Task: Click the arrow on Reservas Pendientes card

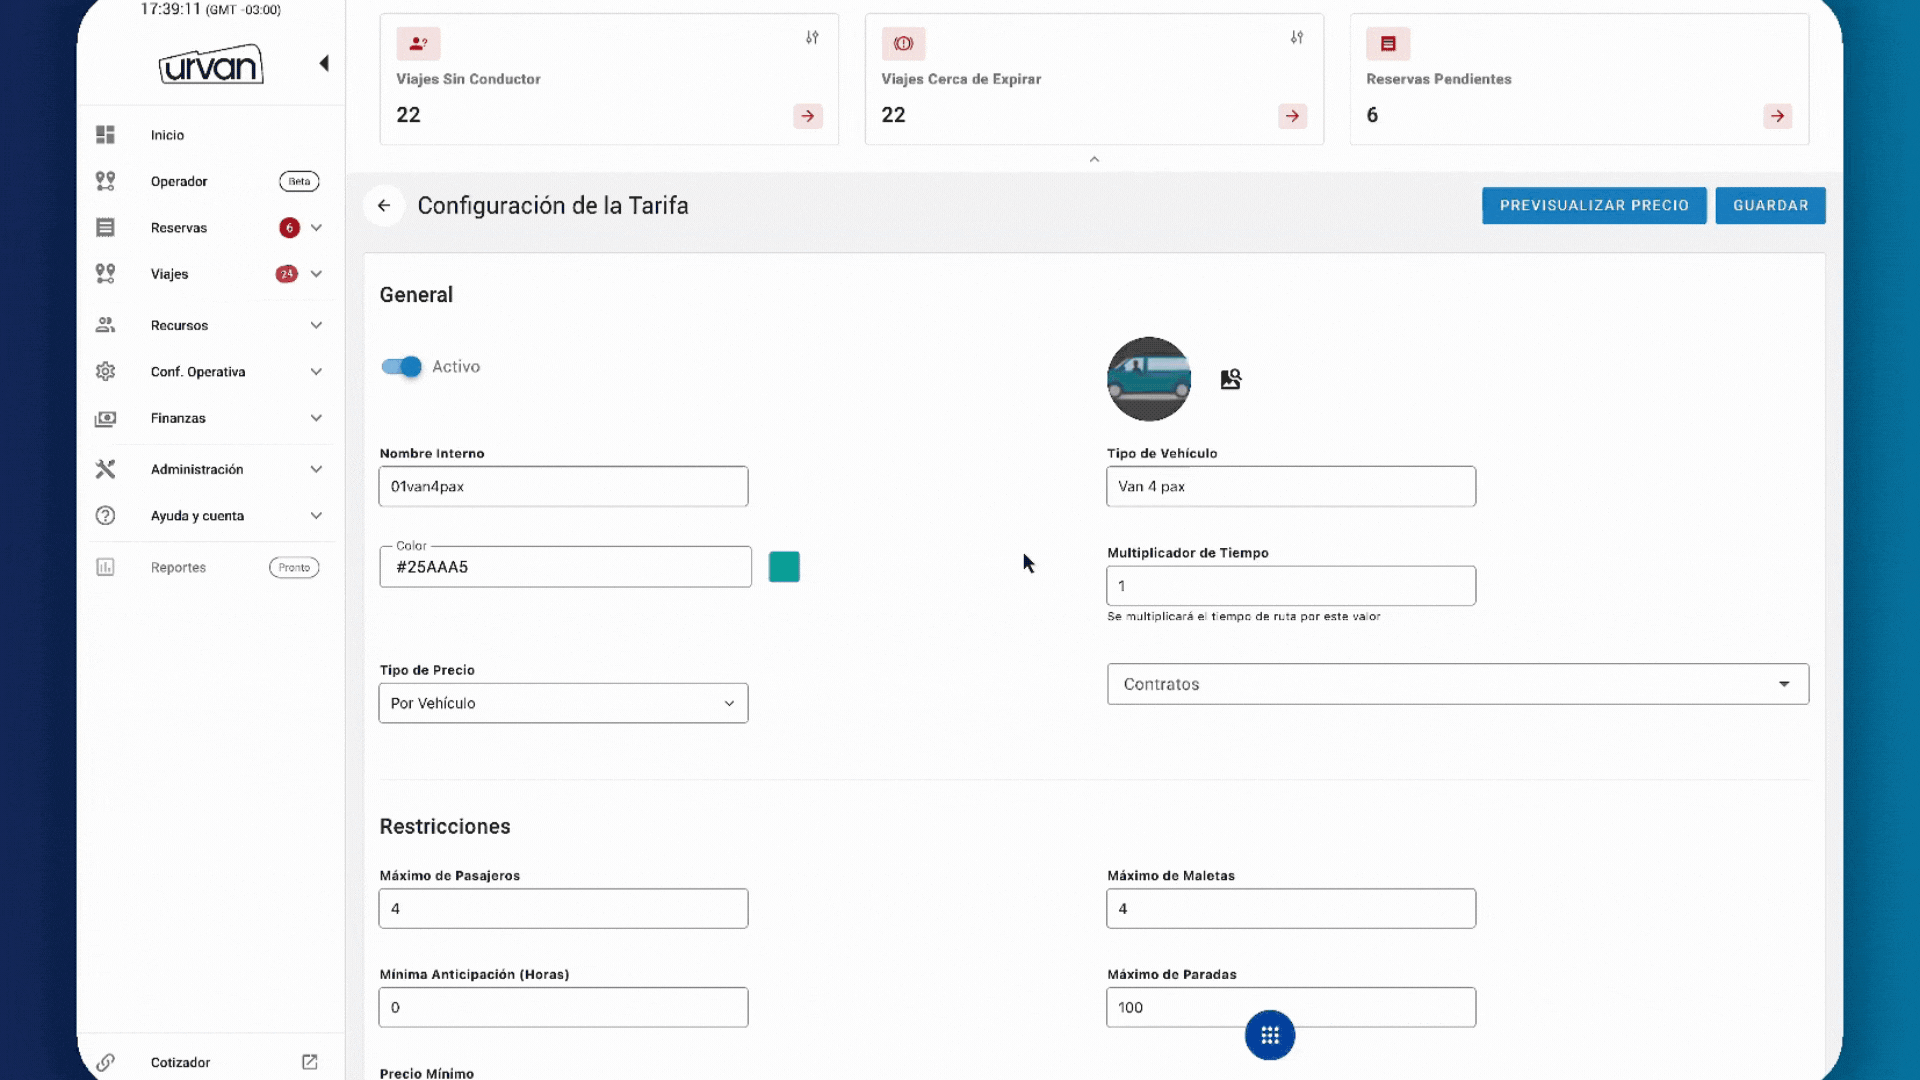Action: [x=1777, y=116]
